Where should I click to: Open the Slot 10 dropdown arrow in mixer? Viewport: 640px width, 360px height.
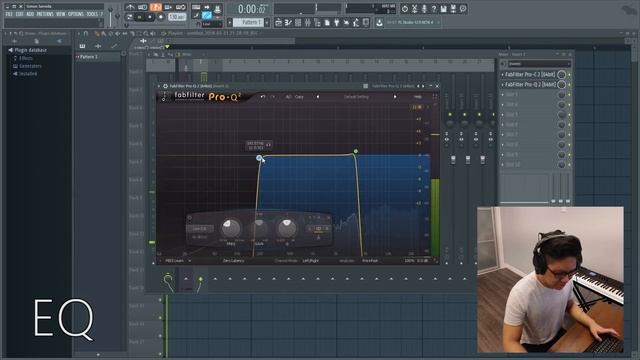coord(502,165)
